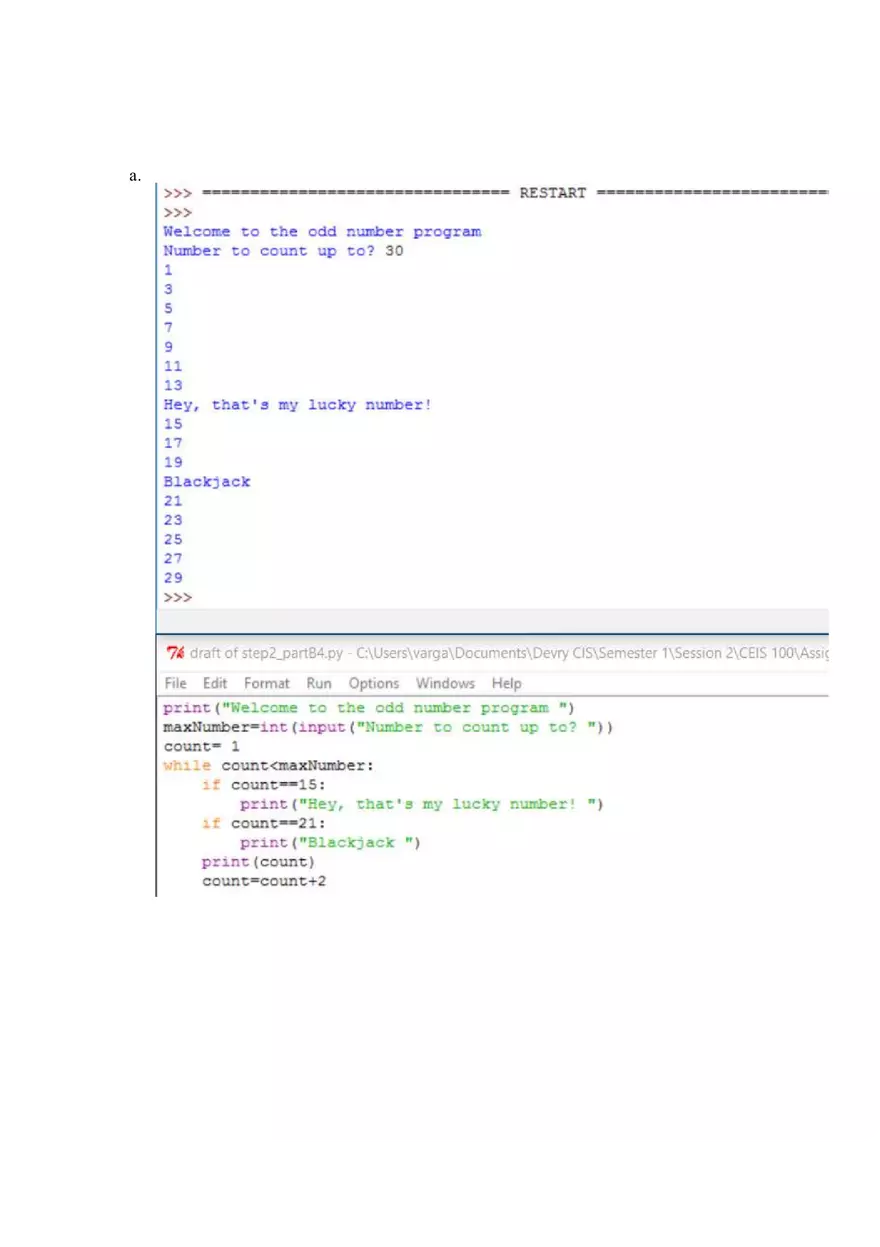880x1247 pixels.
Task: Click output number 29 in shell
Action: coord(173,578)
